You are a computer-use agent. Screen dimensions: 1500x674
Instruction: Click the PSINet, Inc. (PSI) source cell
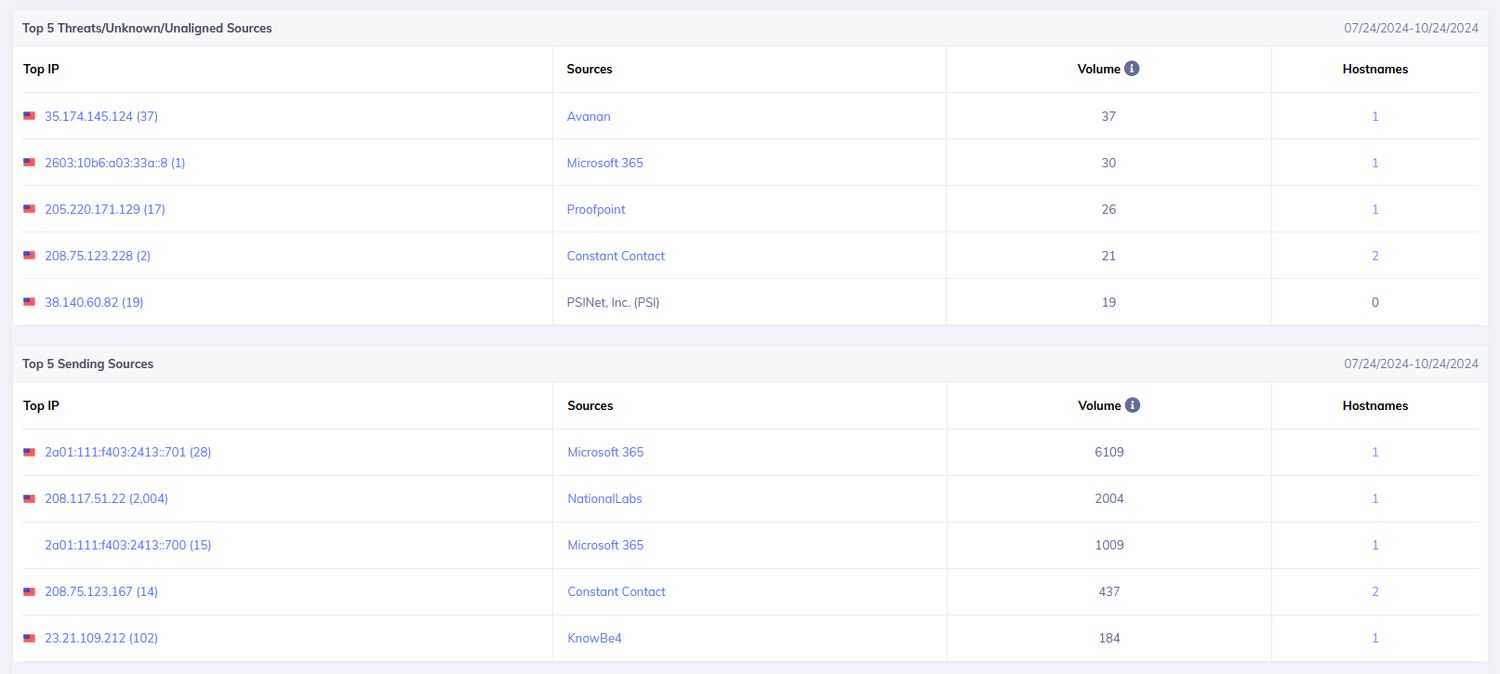pyautogui.click(x=613, y=302)
